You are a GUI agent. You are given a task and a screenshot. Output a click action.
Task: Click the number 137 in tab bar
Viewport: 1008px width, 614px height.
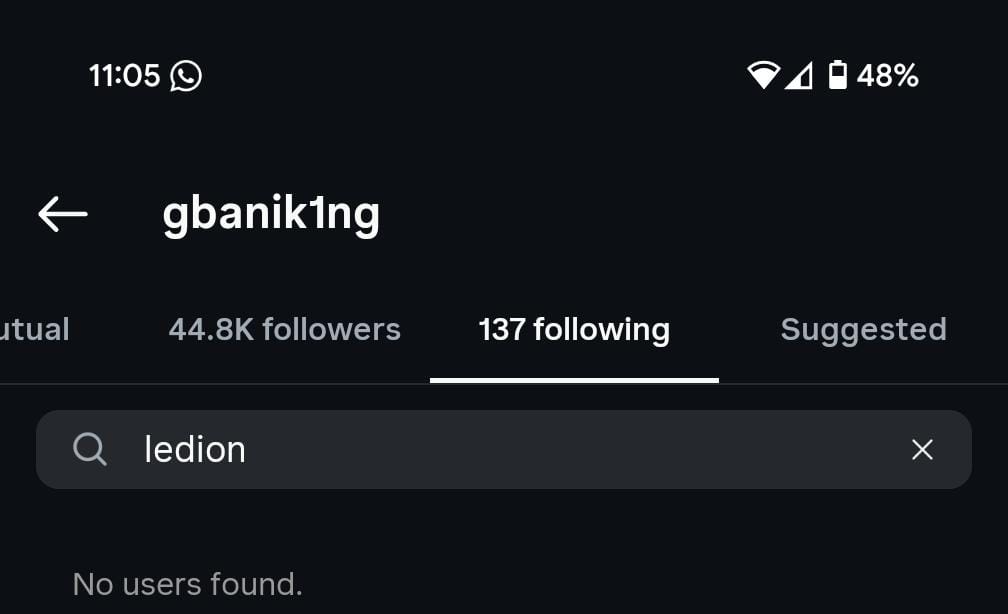pos(502,330)
